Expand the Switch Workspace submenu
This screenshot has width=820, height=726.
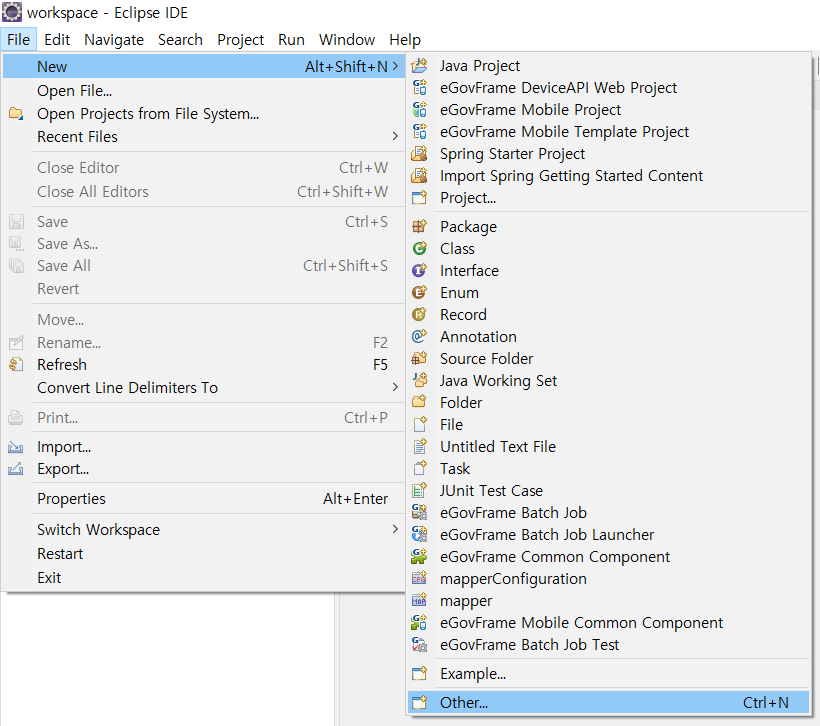pos(395,529)
